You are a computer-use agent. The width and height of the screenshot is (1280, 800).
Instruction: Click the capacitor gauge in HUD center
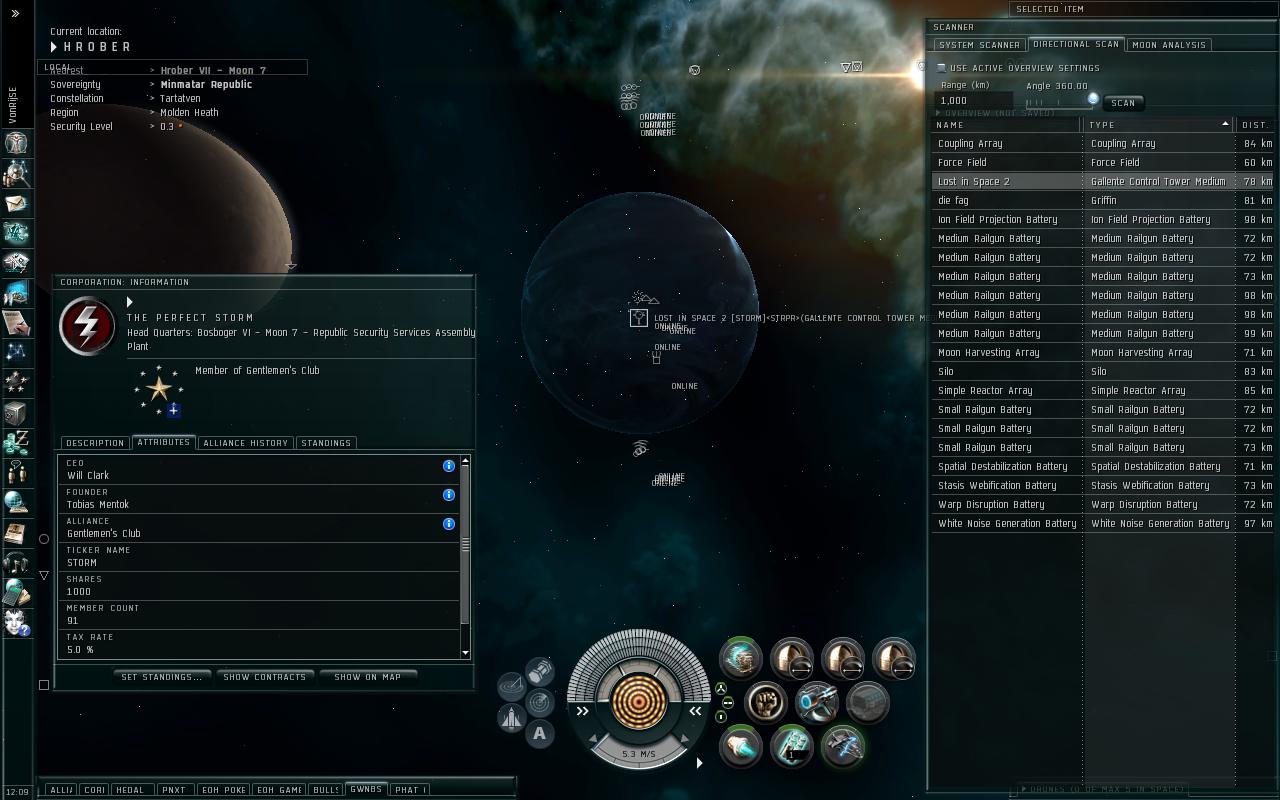coord(639,700)
